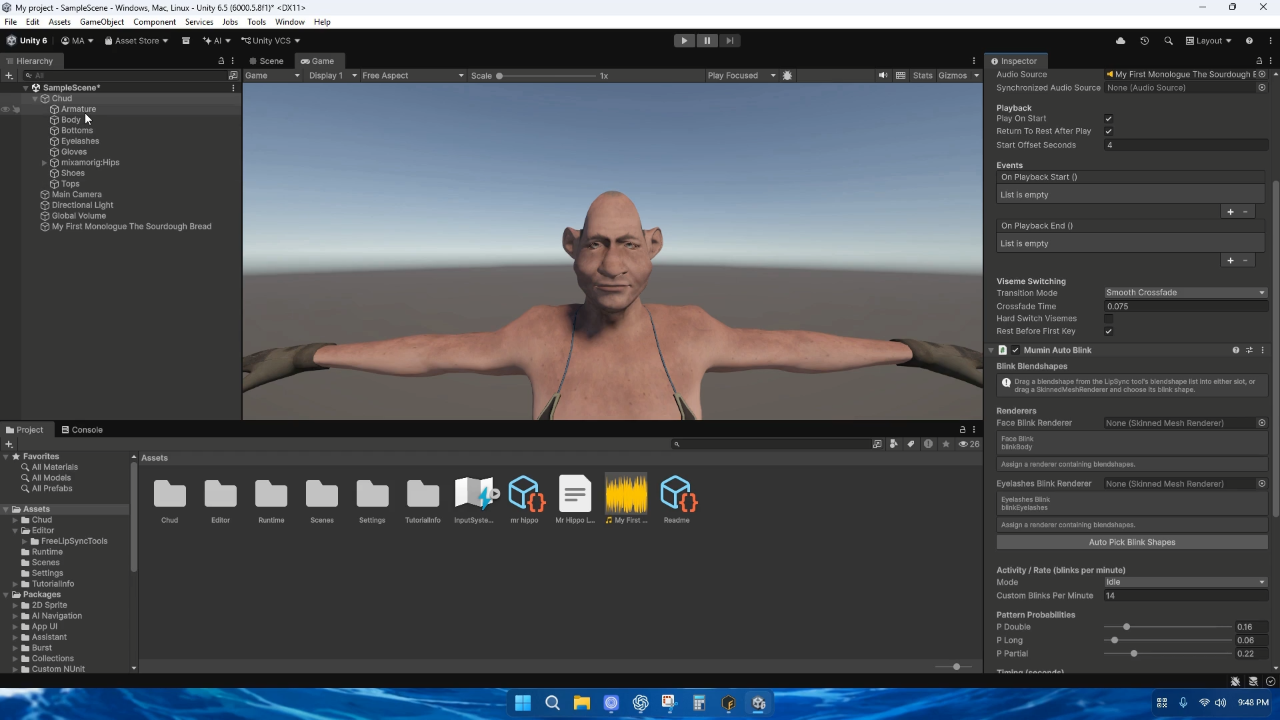Viewport: 1280px width, 720px height.
Task: Select the My First audio clip asset
Action: pyautogui.click(x=626, y=500)
